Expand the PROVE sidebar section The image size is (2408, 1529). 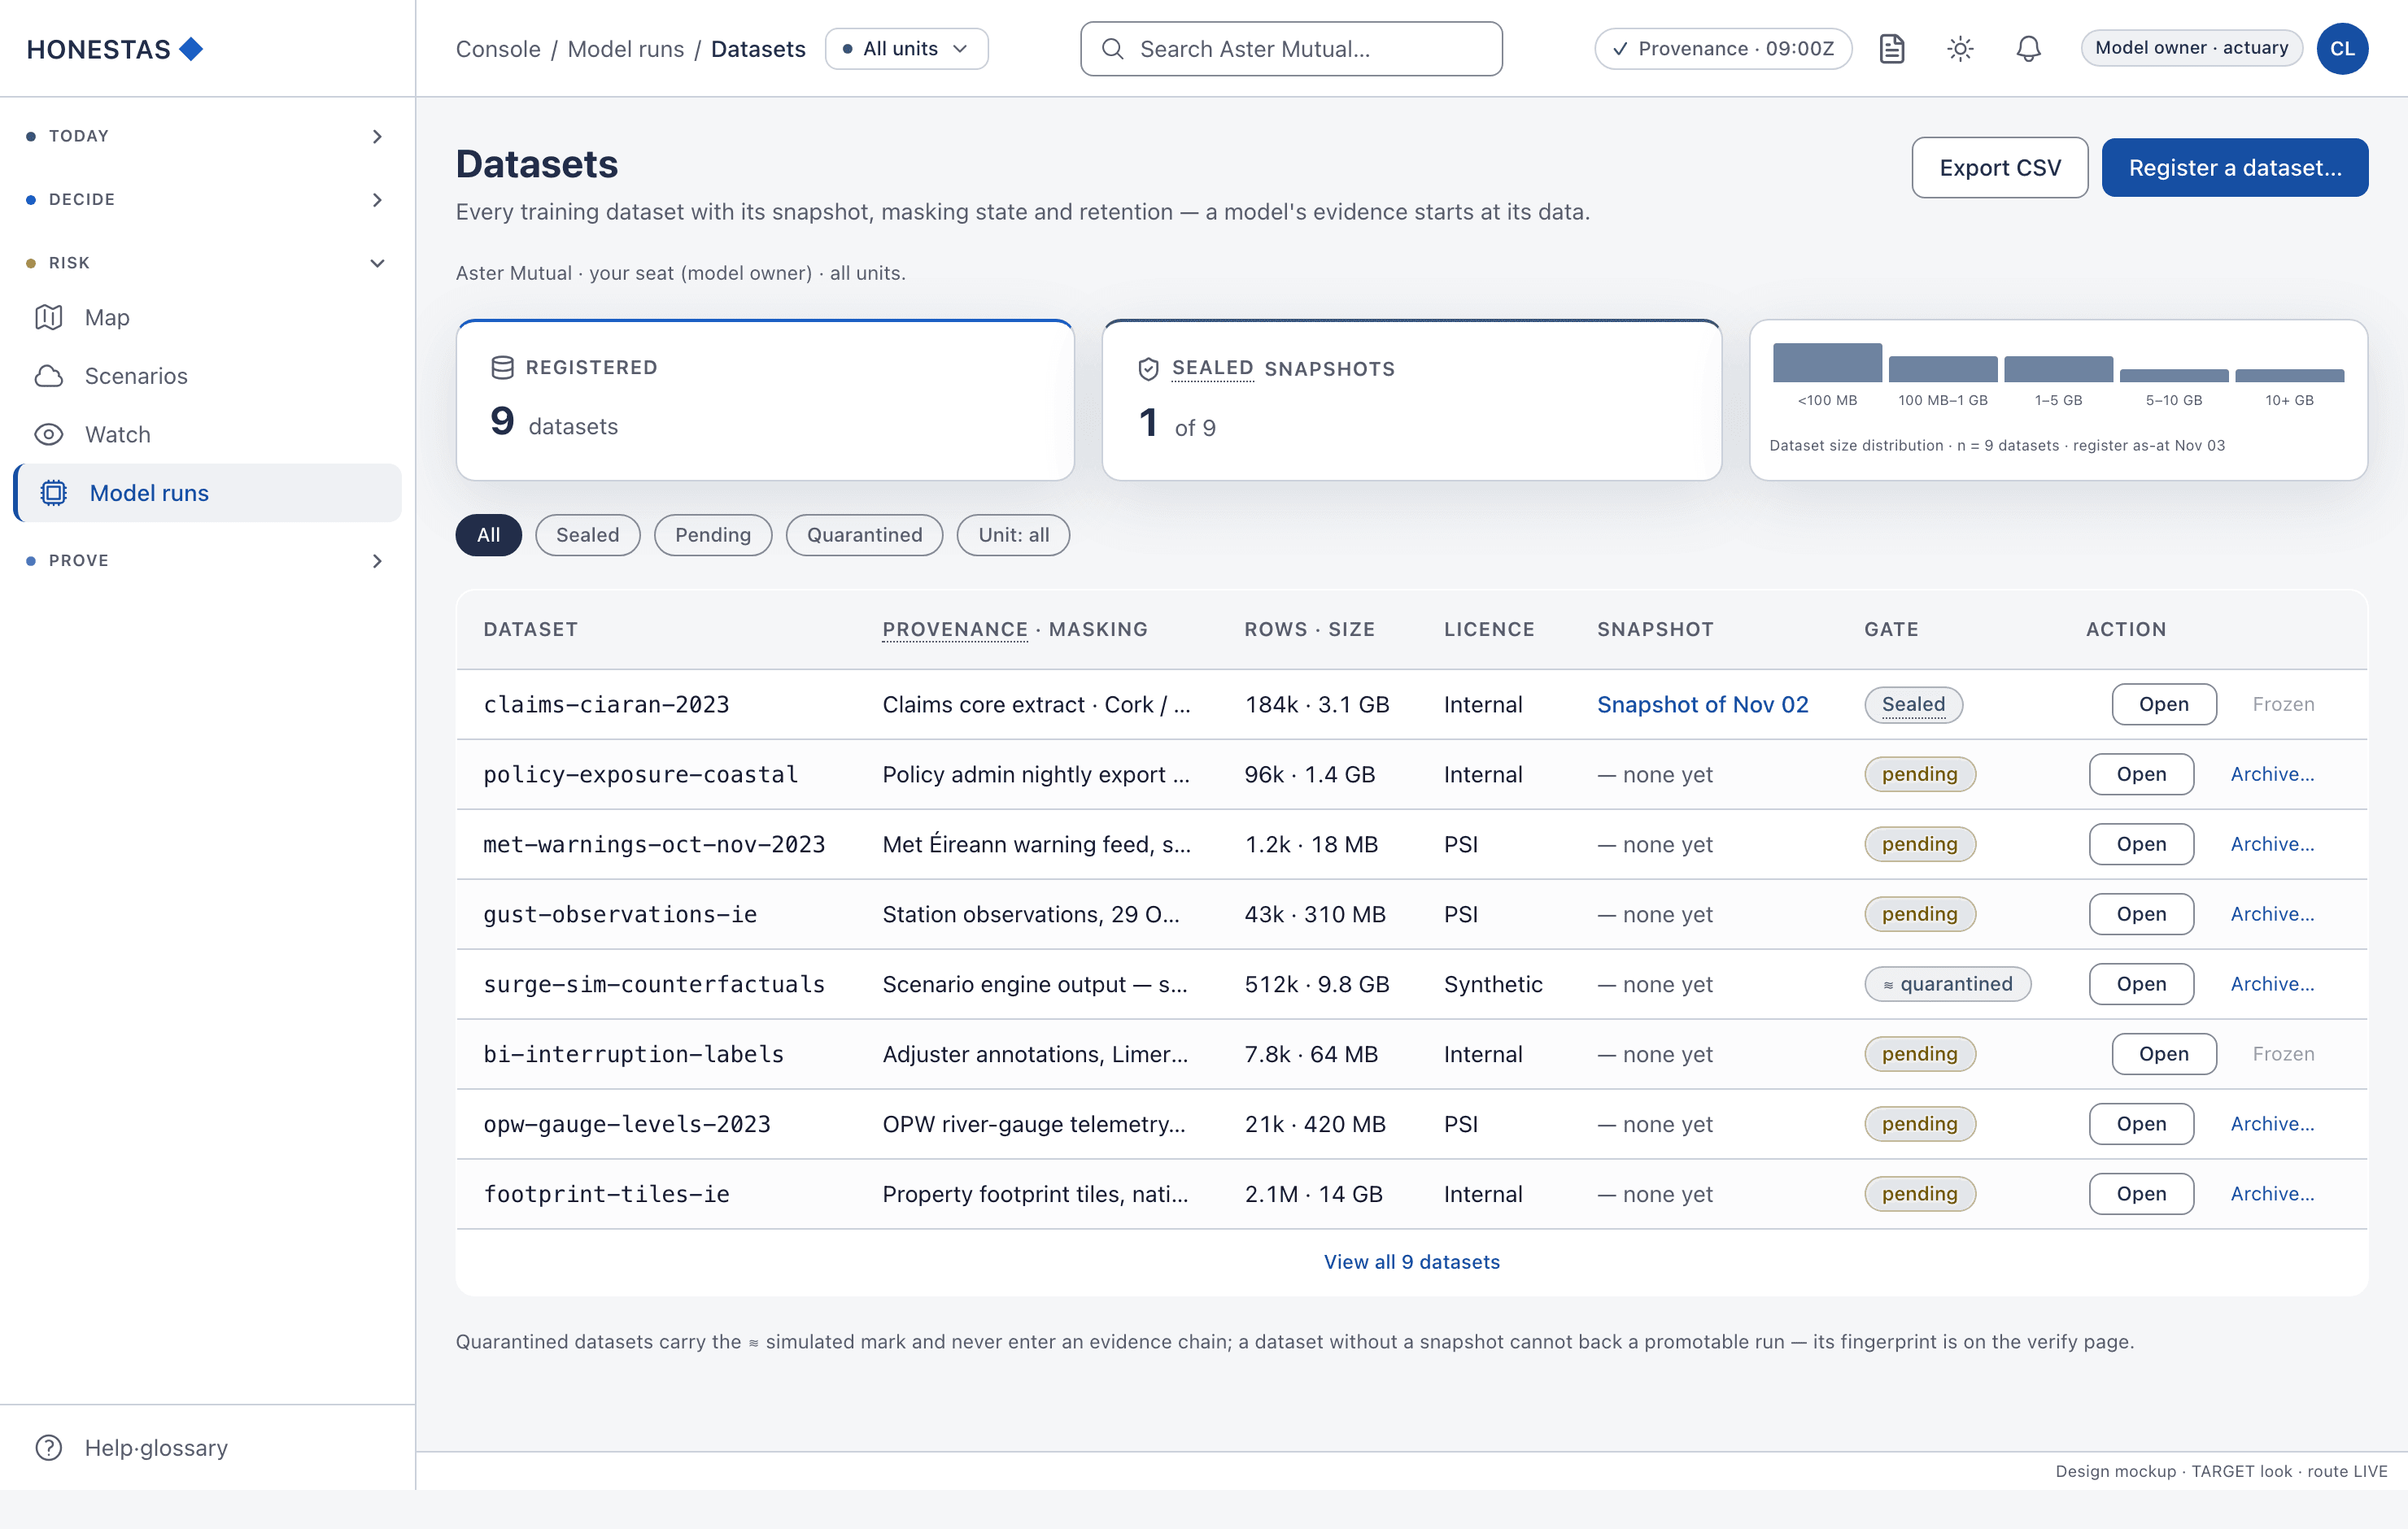click(206, 561)
